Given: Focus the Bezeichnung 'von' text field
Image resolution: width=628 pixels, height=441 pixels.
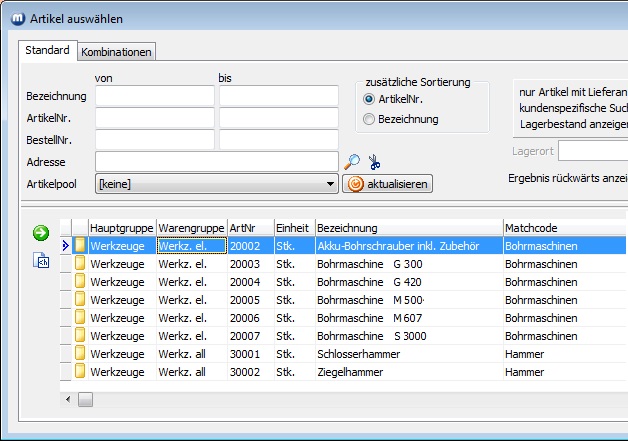Looking at the screenshot, I should [x=154, y=96].
